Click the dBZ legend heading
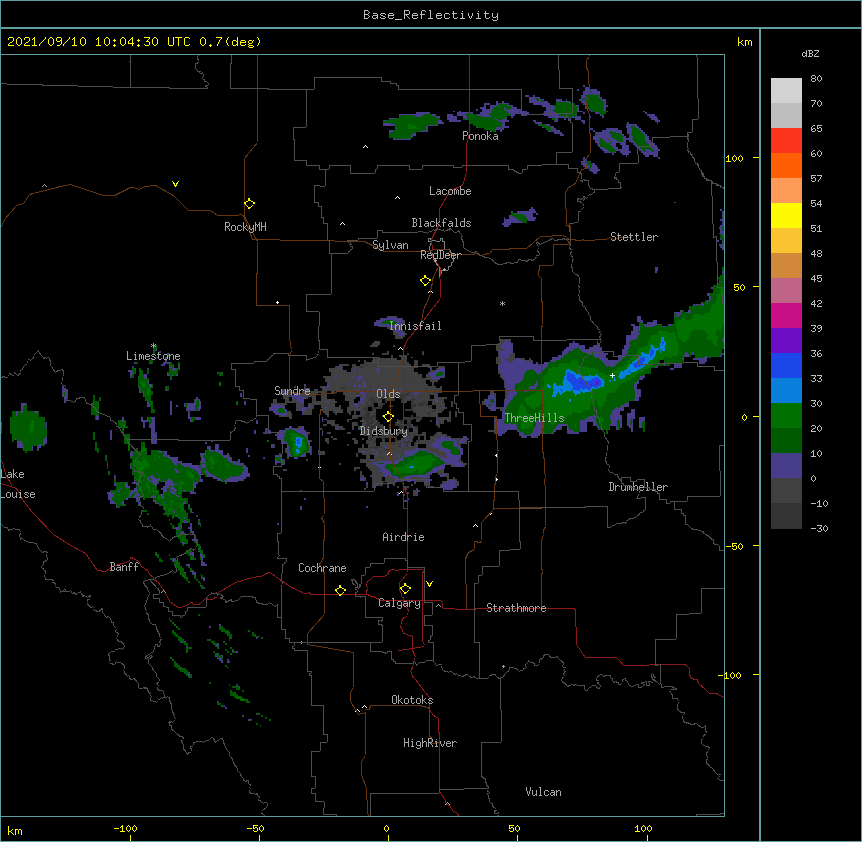The height and width of the screenshot is (842, 862). click(810, 53)
